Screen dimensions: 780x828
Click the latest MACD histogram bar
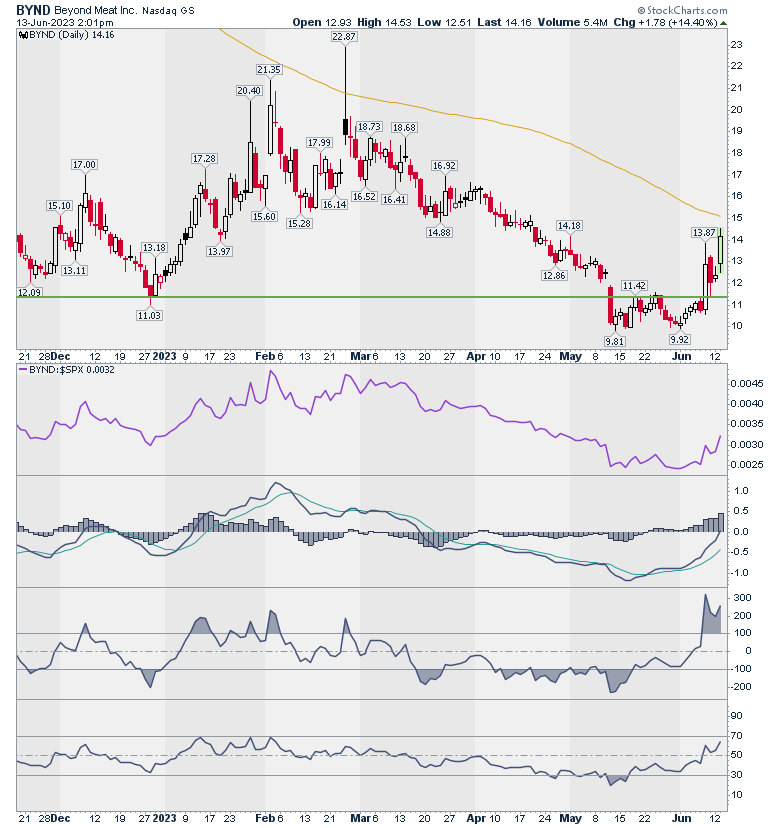721,522
